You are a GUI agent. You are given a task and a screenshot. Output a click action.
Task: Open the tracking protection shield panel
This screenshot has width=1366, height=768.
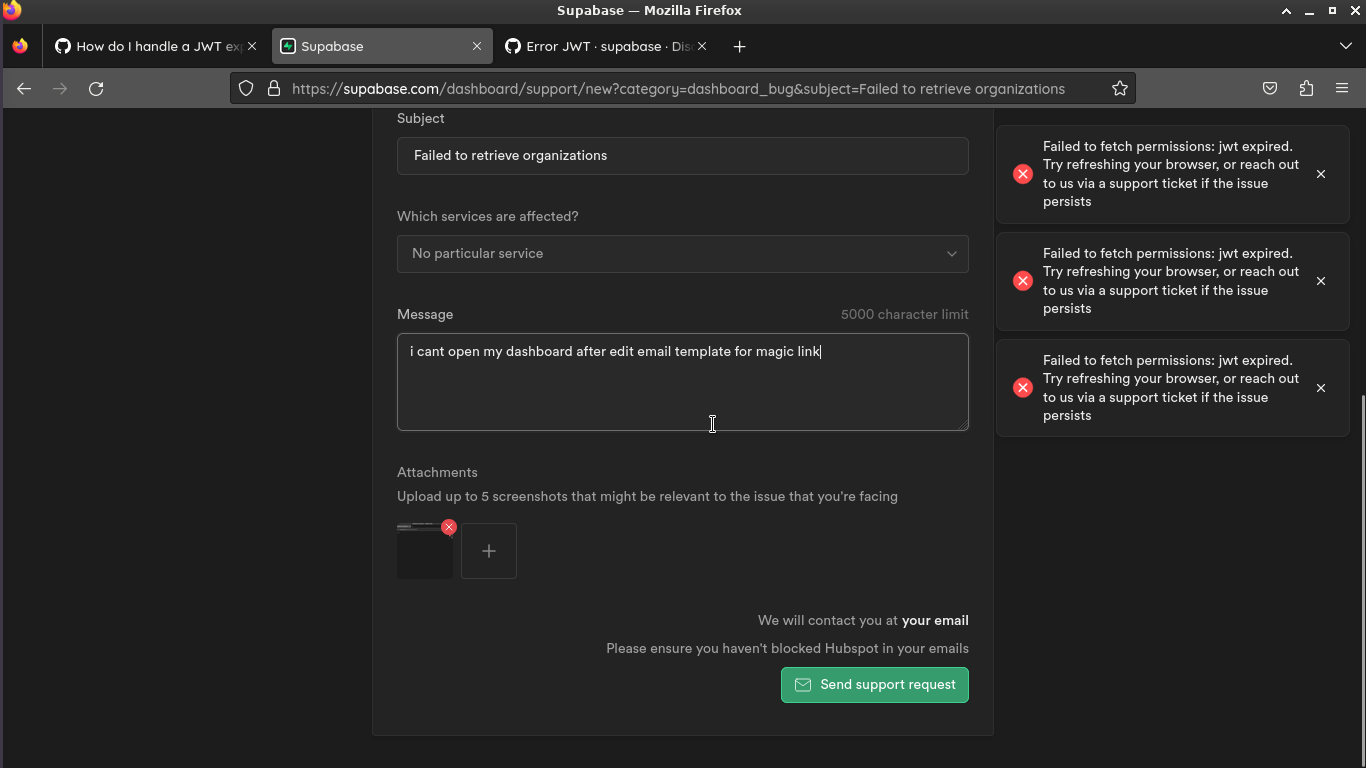point(246,88)
